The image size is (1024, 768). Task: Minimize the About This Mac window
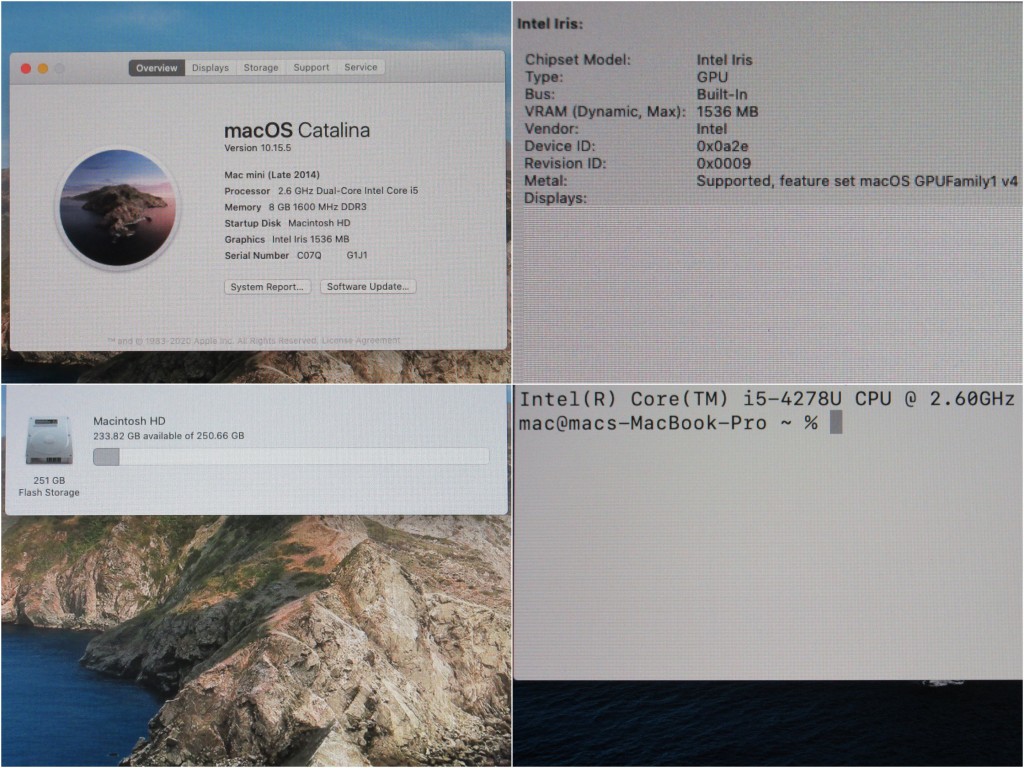click(x=42, y=69)
